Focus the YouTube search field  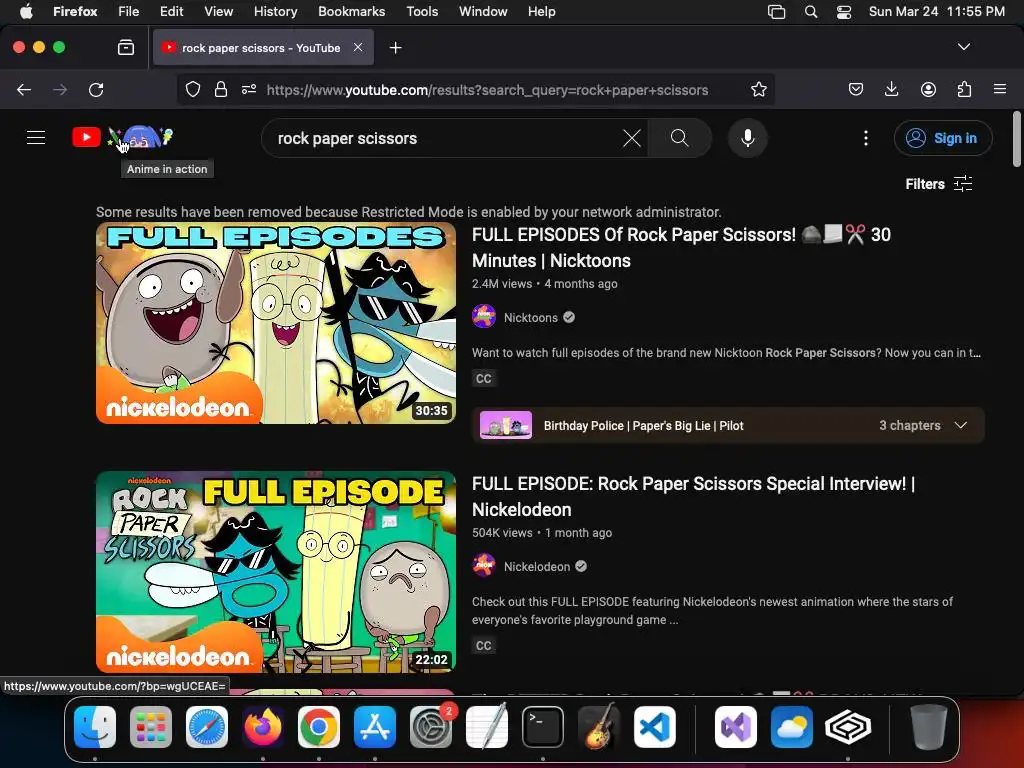tap(447, 138)
